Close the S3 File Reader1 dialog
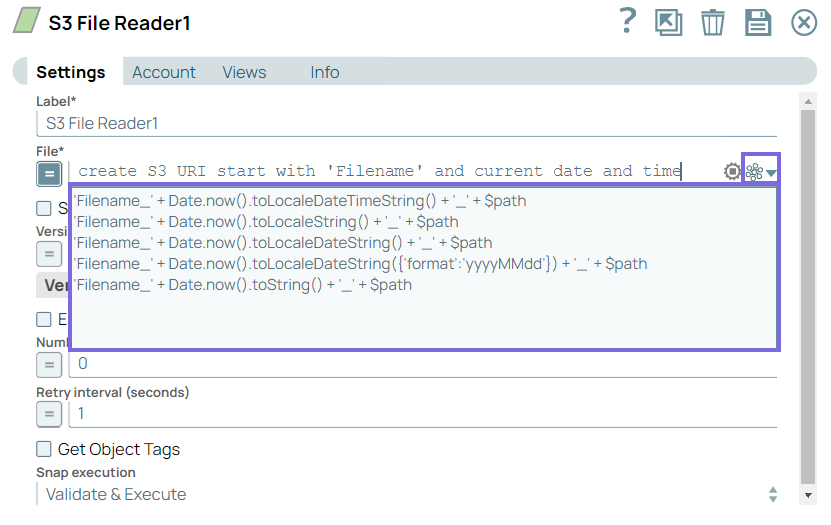831x525 pixels. point(804,22)
